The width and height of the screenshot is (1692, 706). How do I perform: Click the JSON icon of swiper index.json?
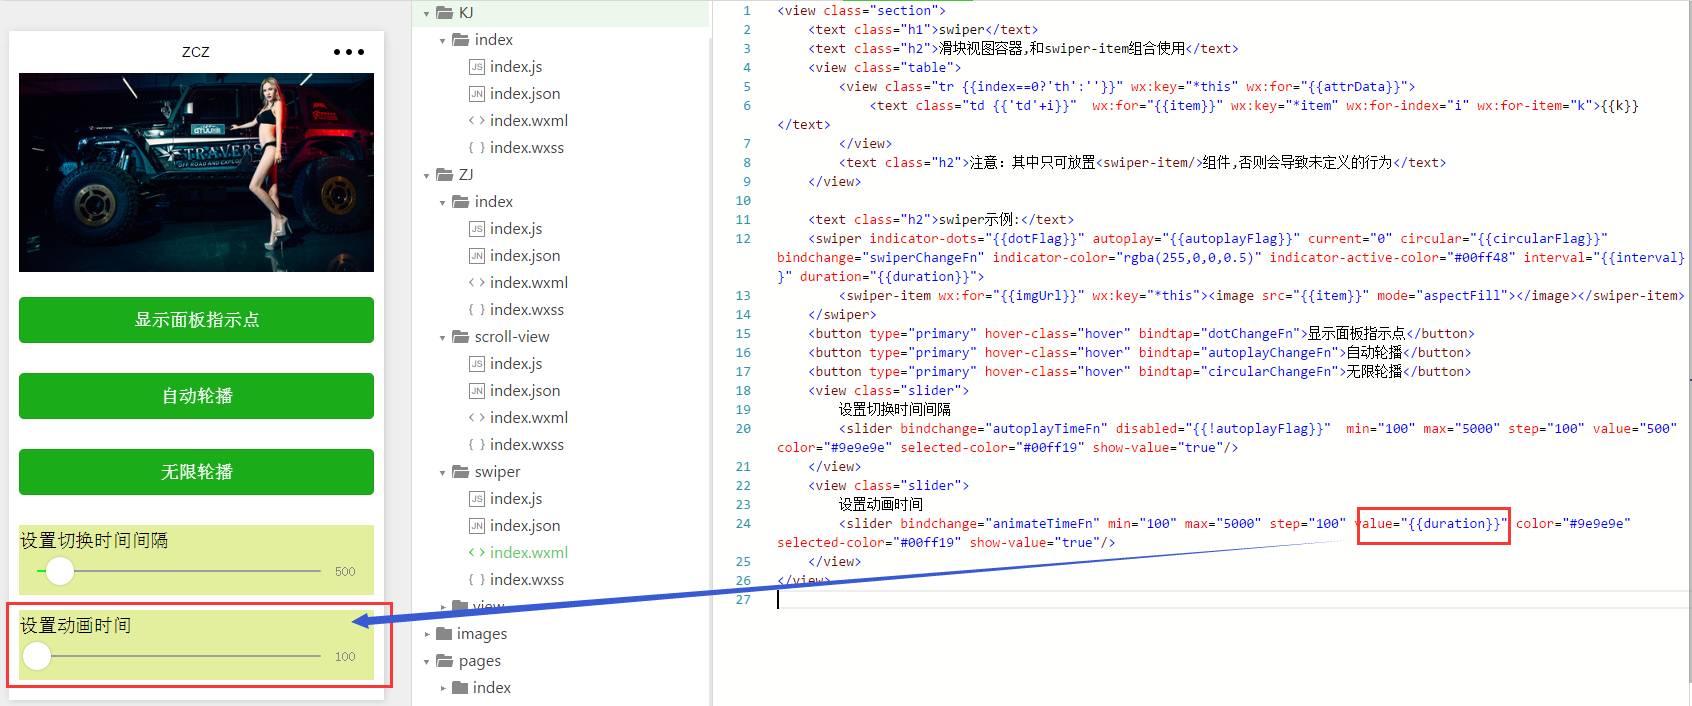[x=477, y=526]
